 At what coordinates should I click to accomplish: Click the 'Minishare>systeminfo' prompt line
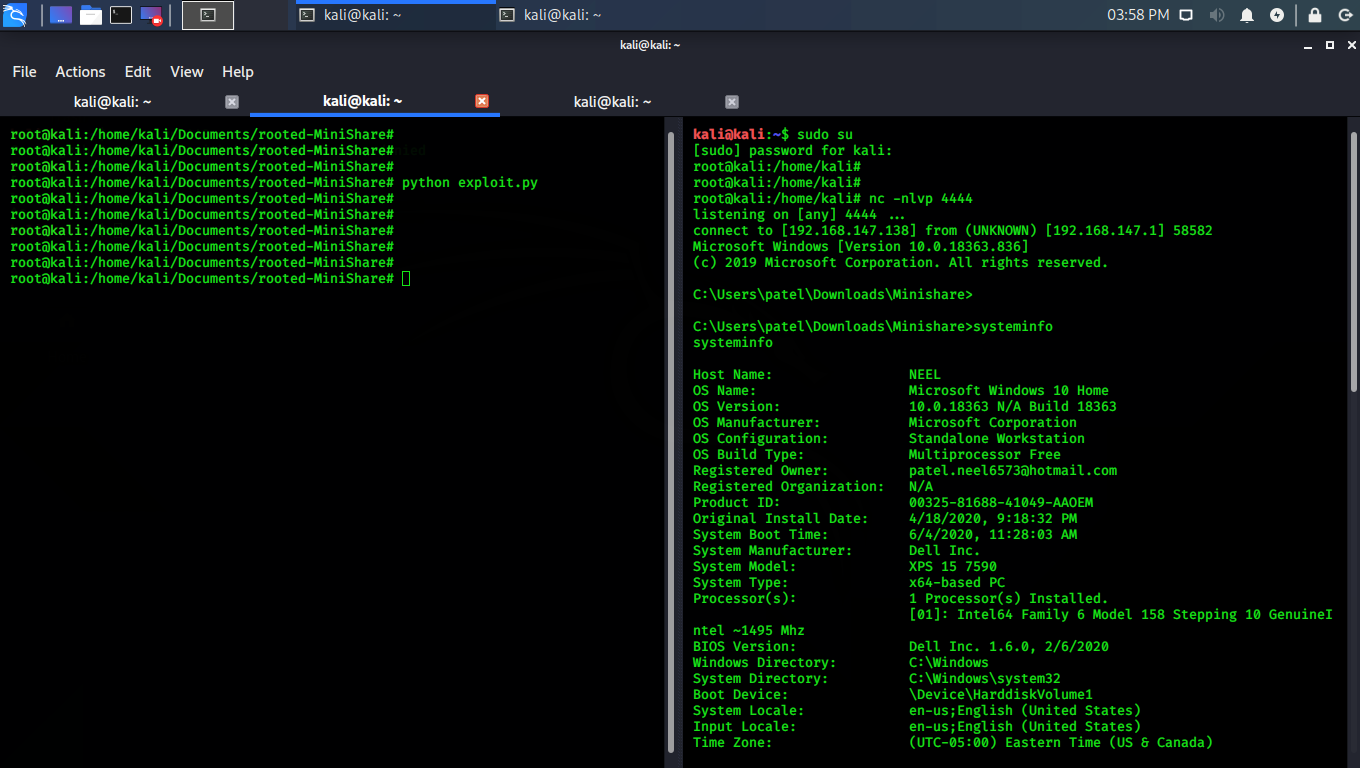[872, 327]
